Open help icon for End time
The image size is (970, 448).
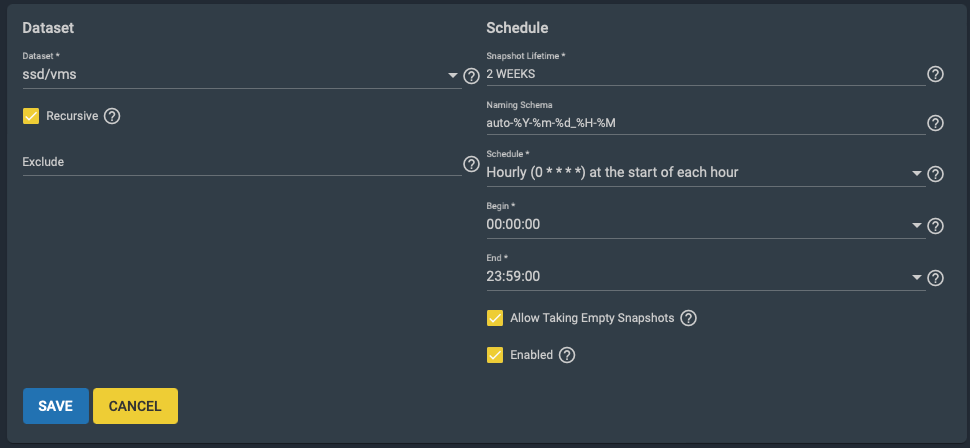pos(935,278)
